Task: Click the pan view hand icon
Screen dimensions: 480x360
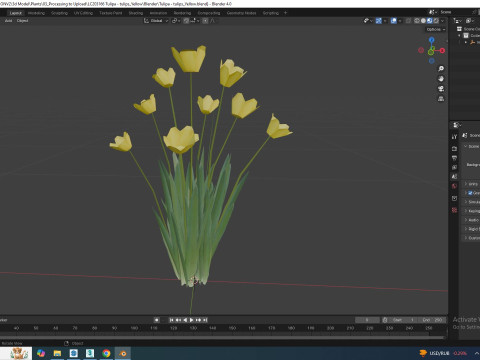Action: click(x=441, y=79)
